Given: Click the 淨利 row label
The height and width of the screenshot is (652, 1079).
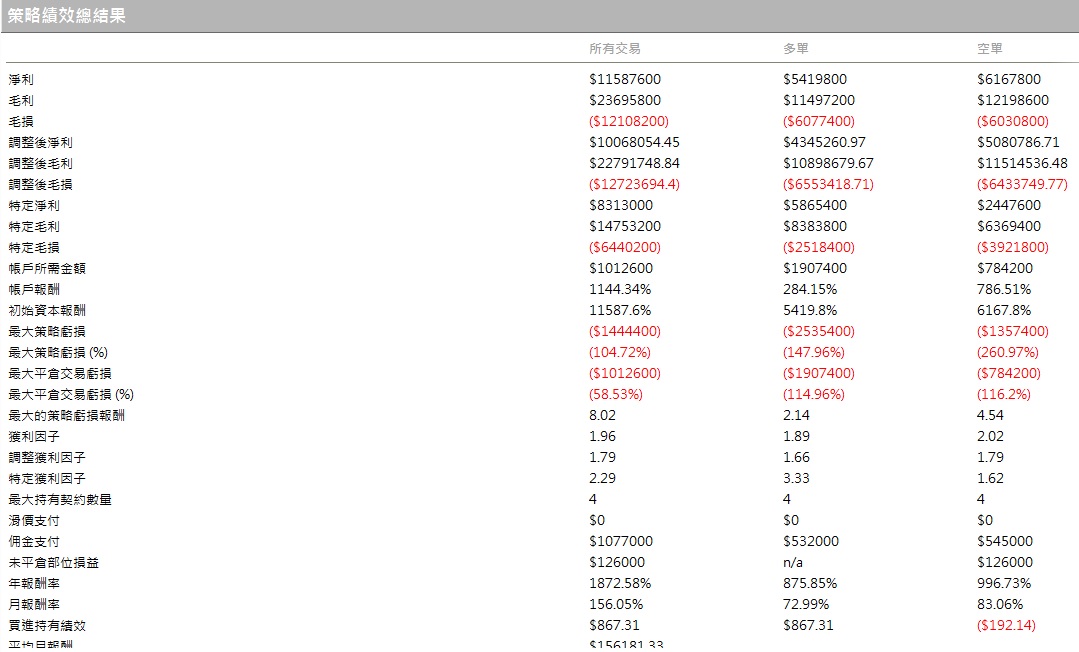Looking at the screenshot, I should click(21, 80).
